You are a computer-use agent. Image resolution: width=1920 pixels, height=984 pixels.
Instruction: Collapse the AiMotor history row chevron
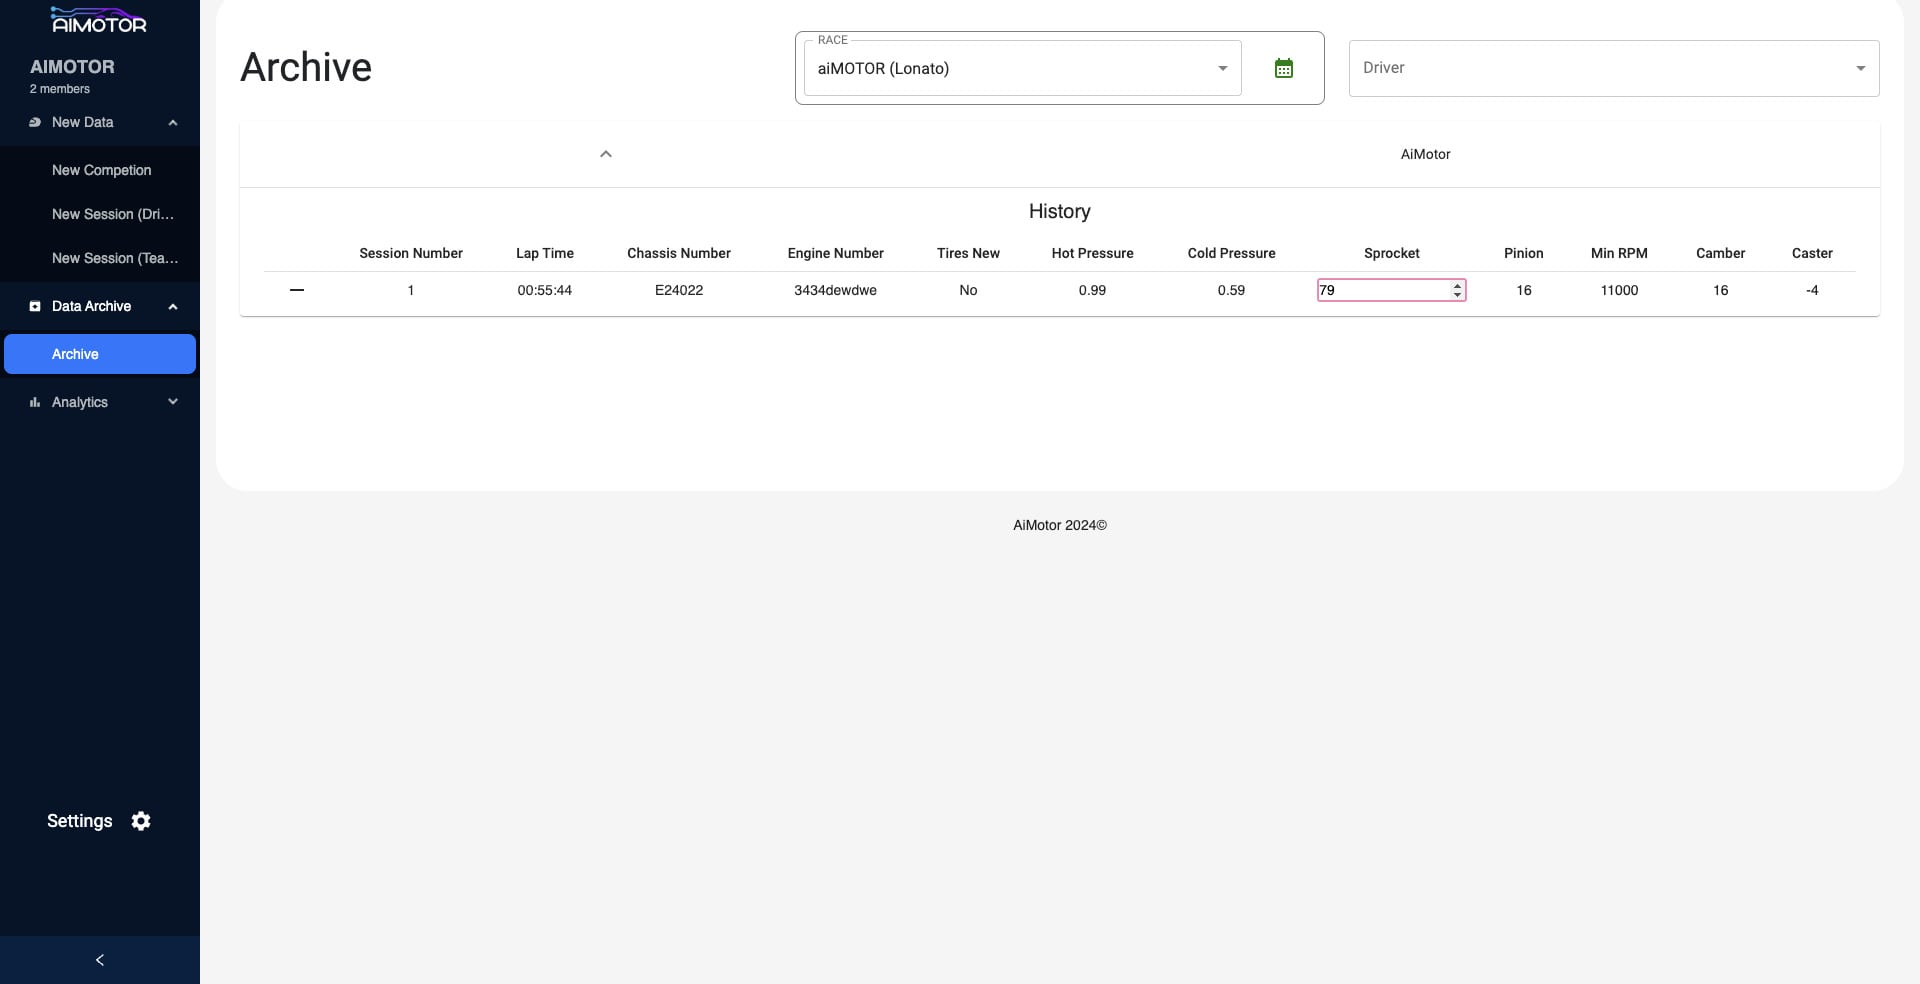point(605,154)
